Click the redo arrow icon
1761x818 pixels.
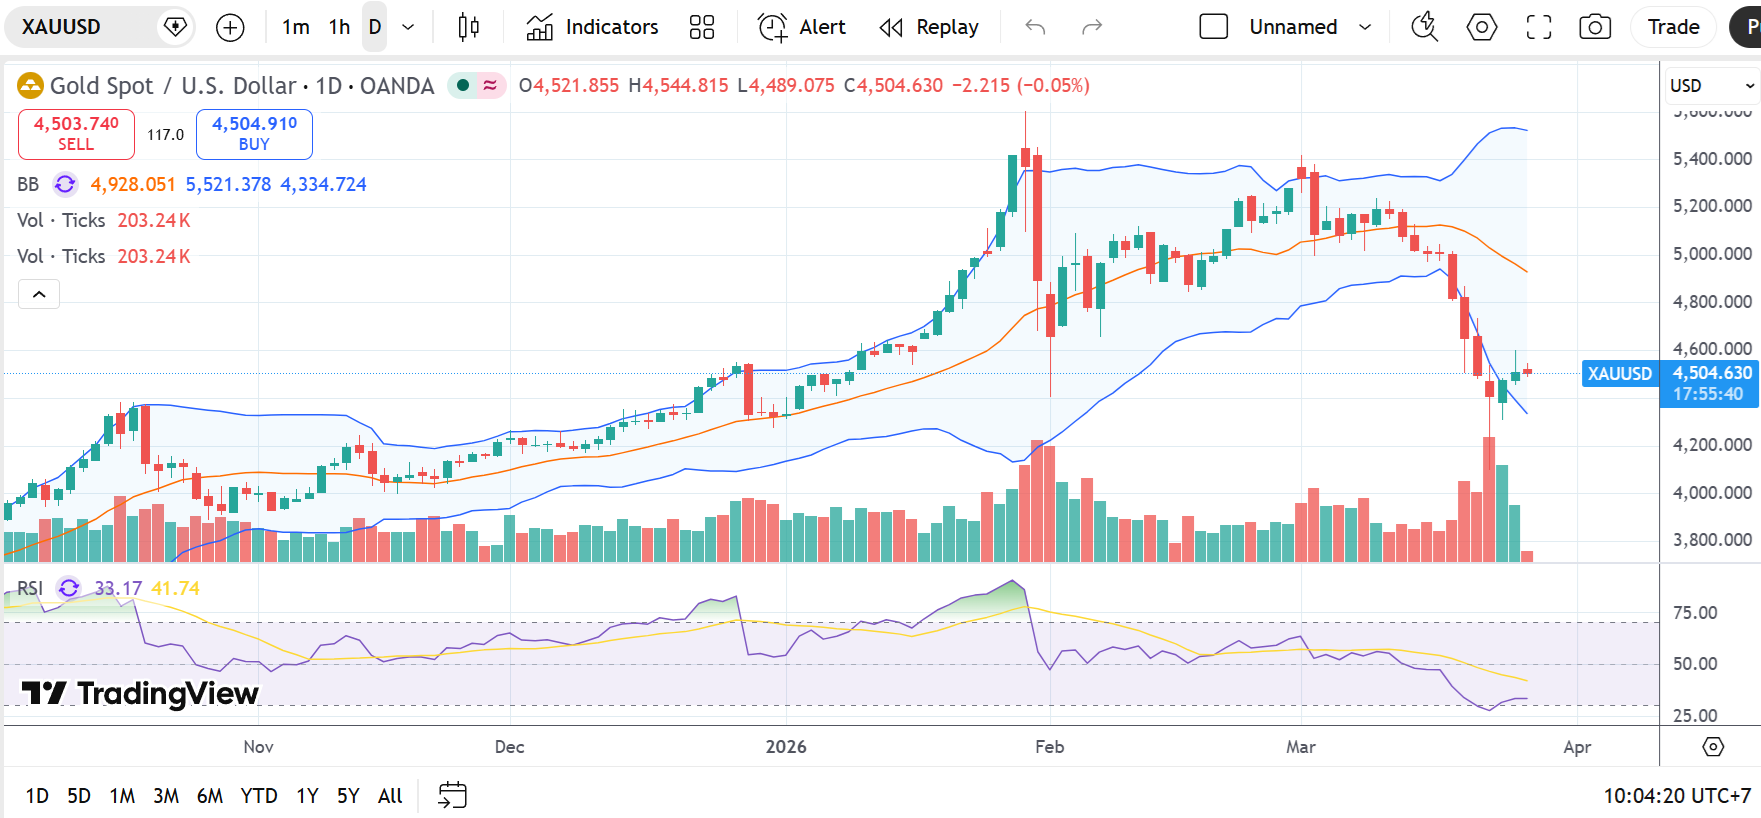[1092, 28]
